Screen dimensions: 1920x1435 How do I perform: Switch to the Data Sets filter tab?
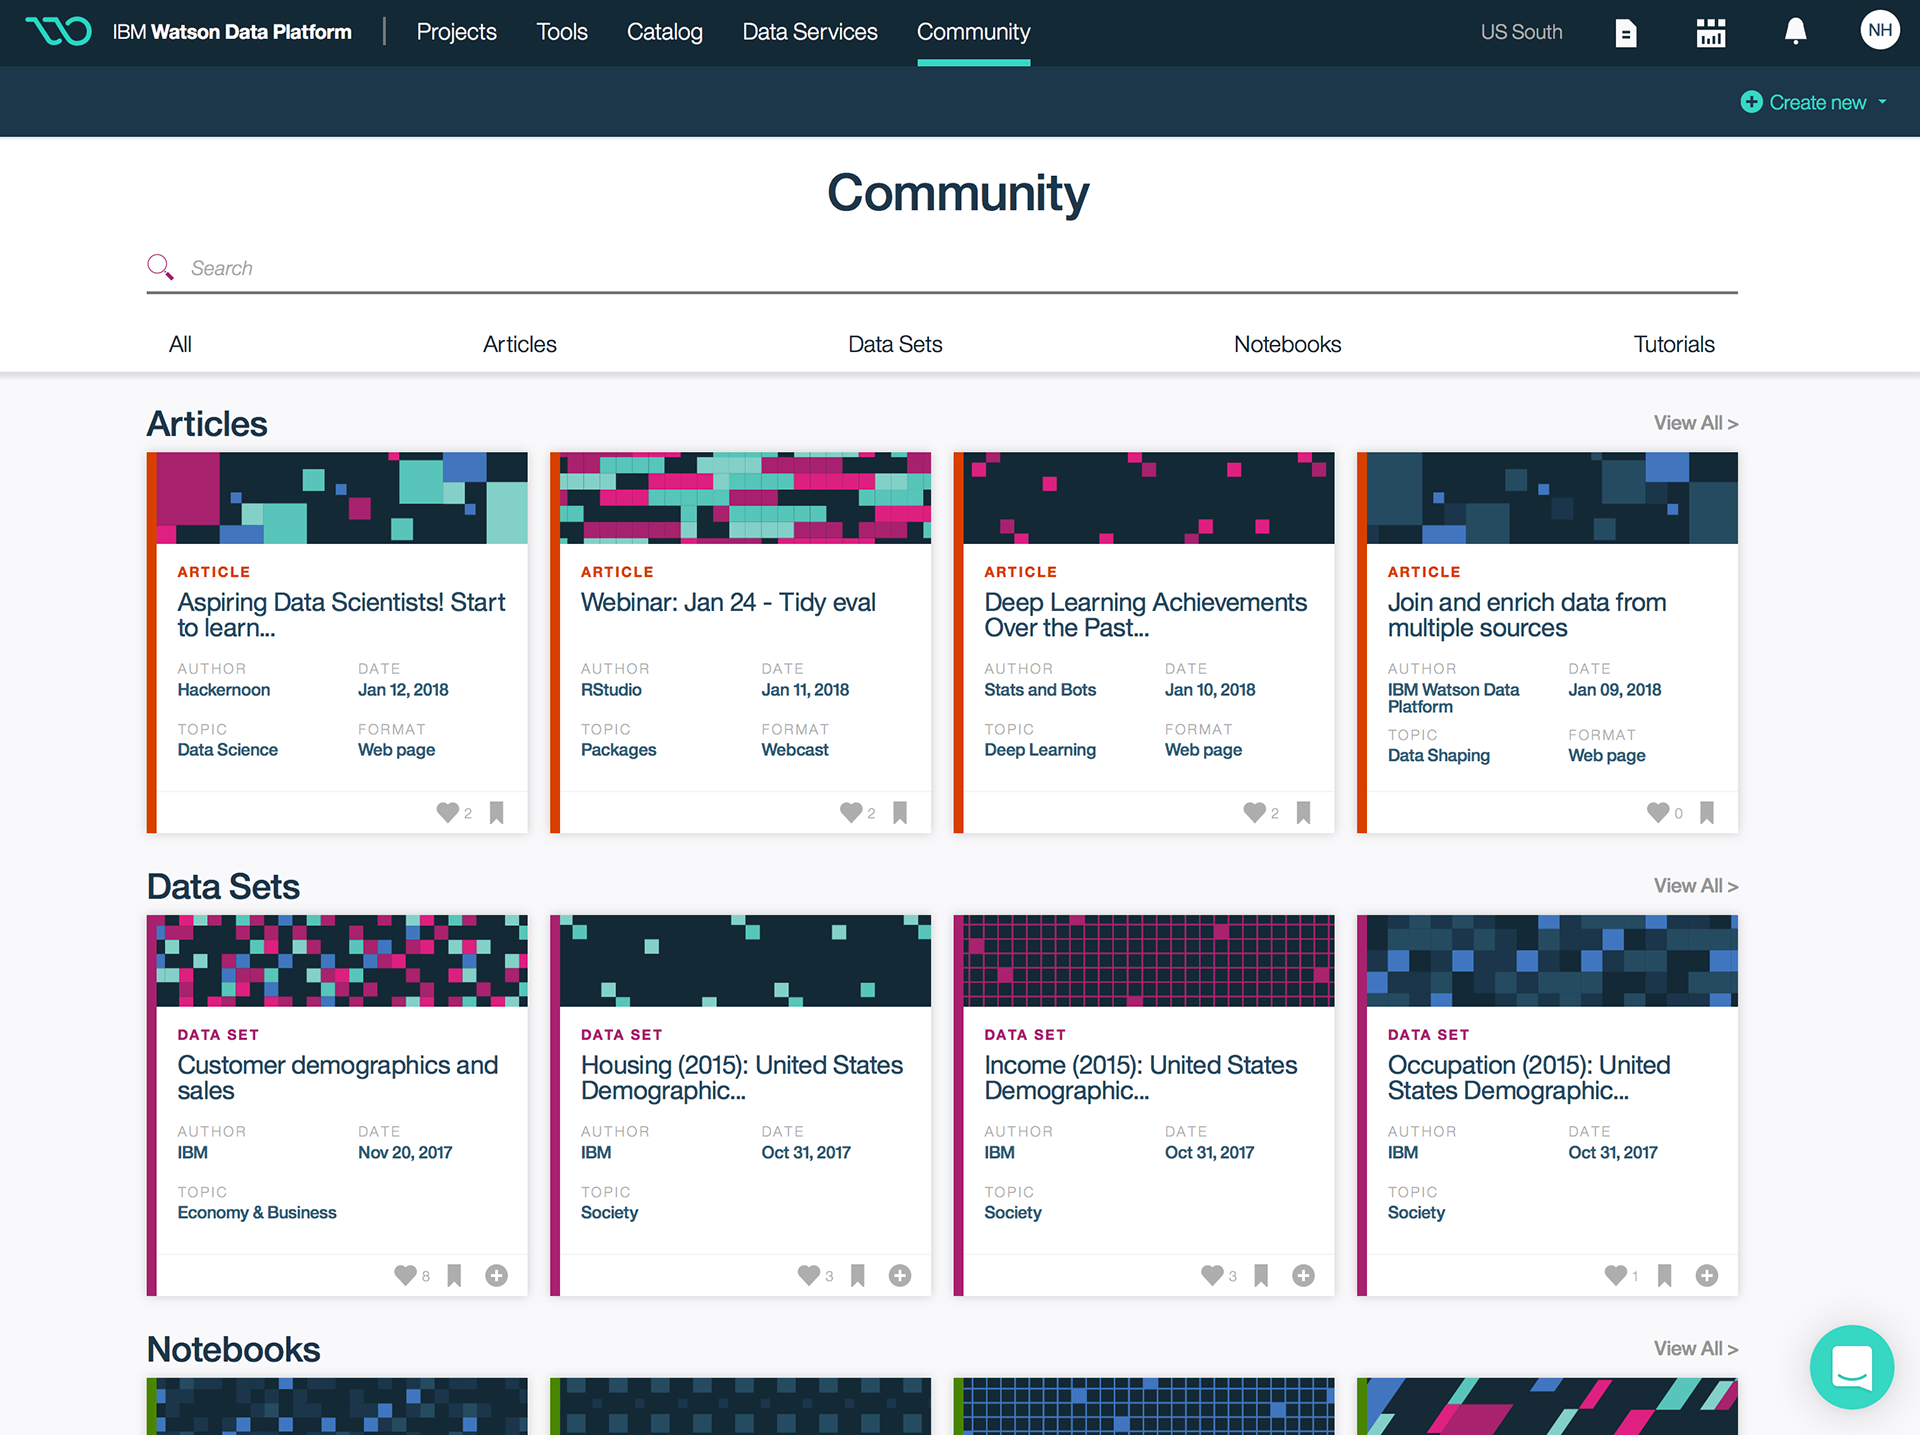pyautogui.click(x=895, y=344)
